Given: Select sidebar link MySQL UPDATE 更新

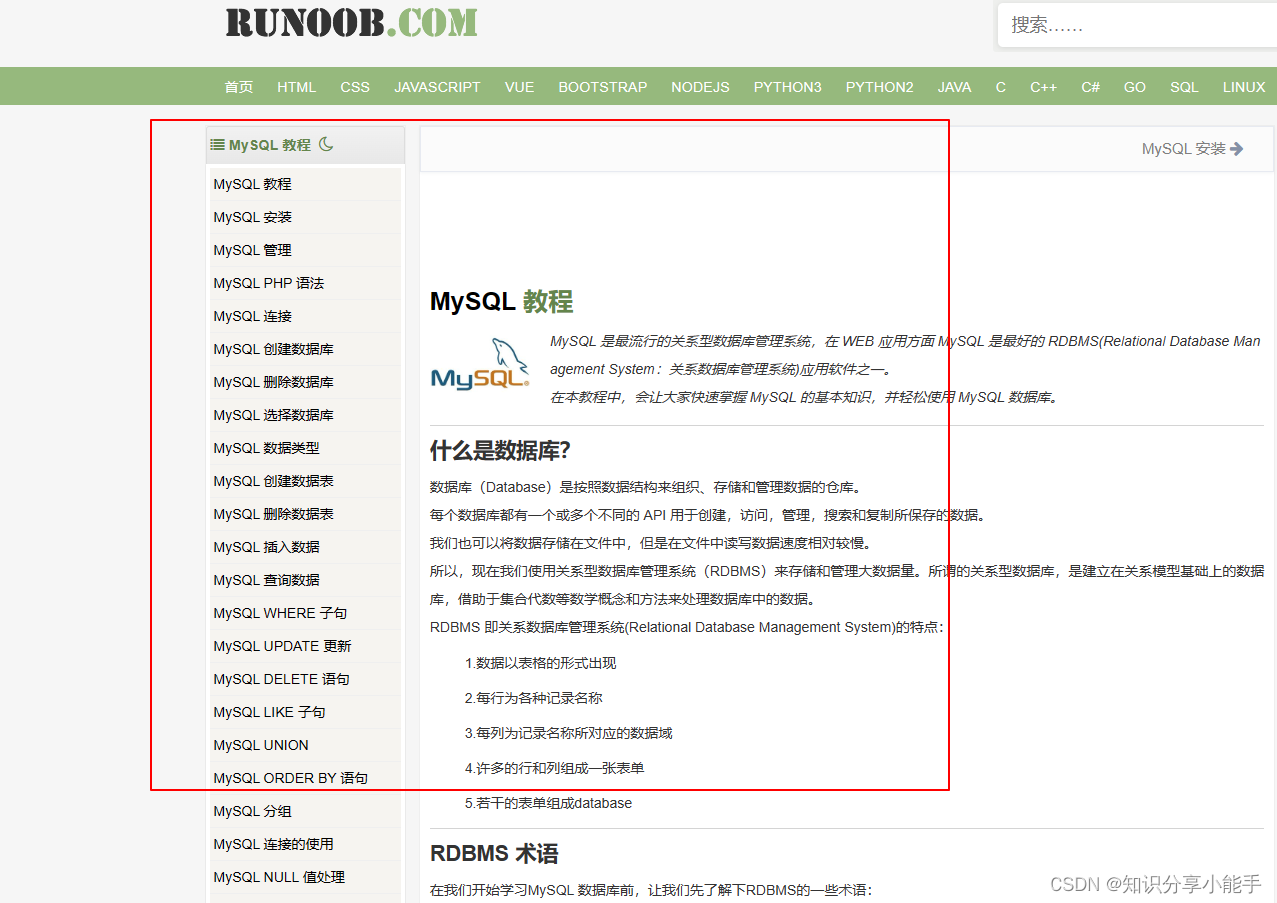Looking at the screenshot, I should point(282,646).
